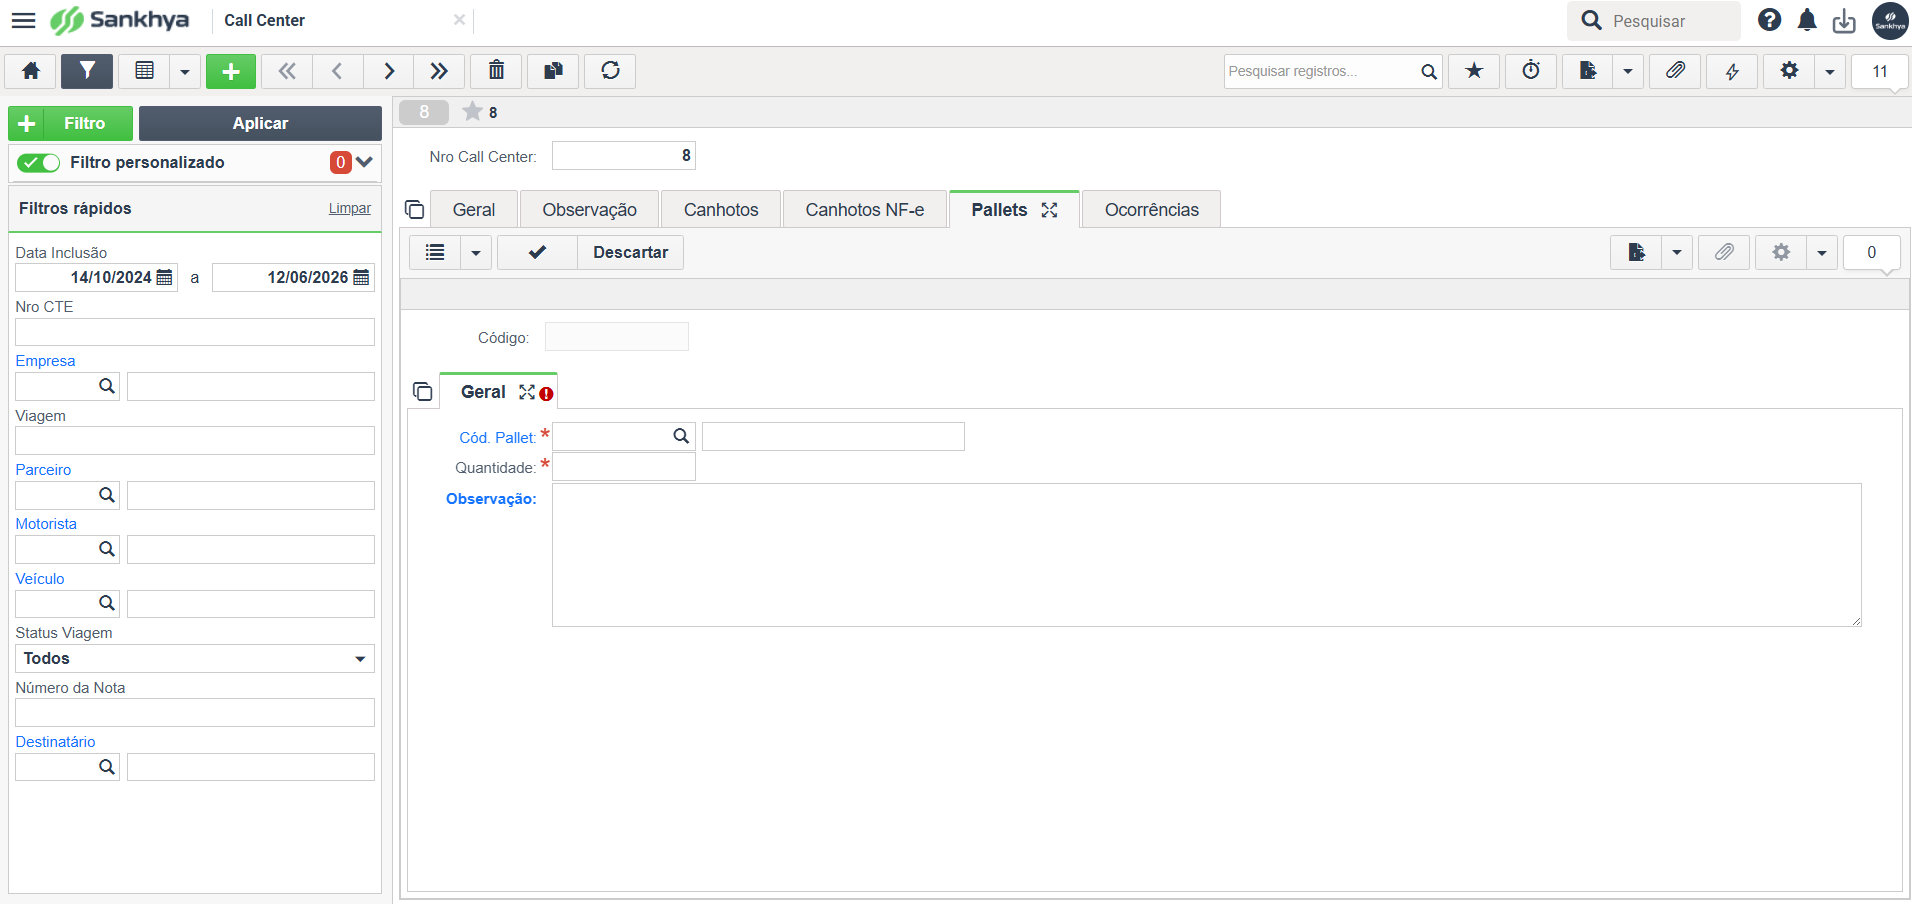
Task: Open Motorista lookup search icon
Action: click(x=107, y=549)
